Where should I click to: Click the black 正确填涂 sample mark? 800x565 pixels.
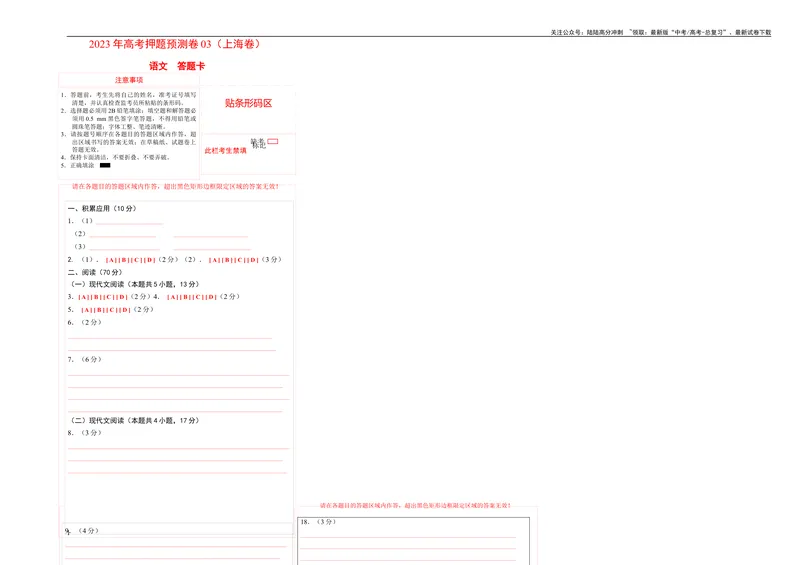(105, 165)
